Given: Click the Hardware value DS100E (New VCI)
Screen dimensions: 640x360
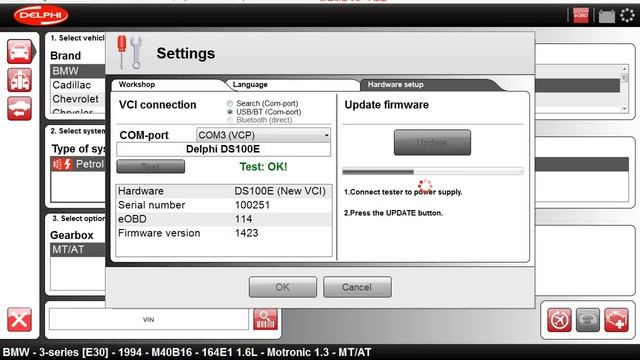Looking at the screenshot, I should pyautogui.click(x=280, y=191).
